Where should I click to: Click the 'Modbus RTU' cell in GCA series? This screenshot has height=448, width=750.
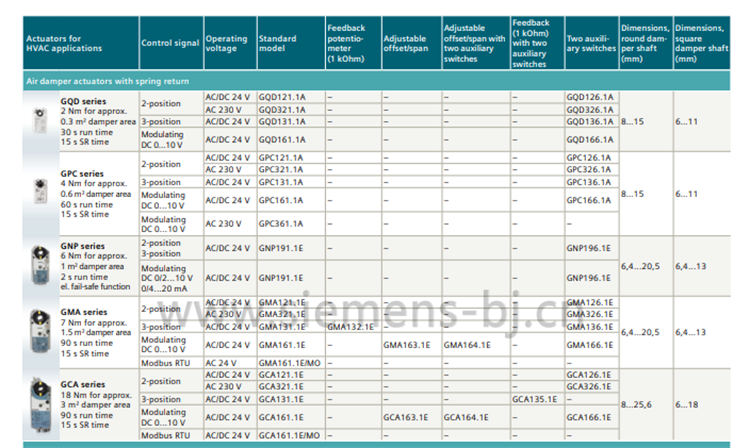(x=165, y=436)
